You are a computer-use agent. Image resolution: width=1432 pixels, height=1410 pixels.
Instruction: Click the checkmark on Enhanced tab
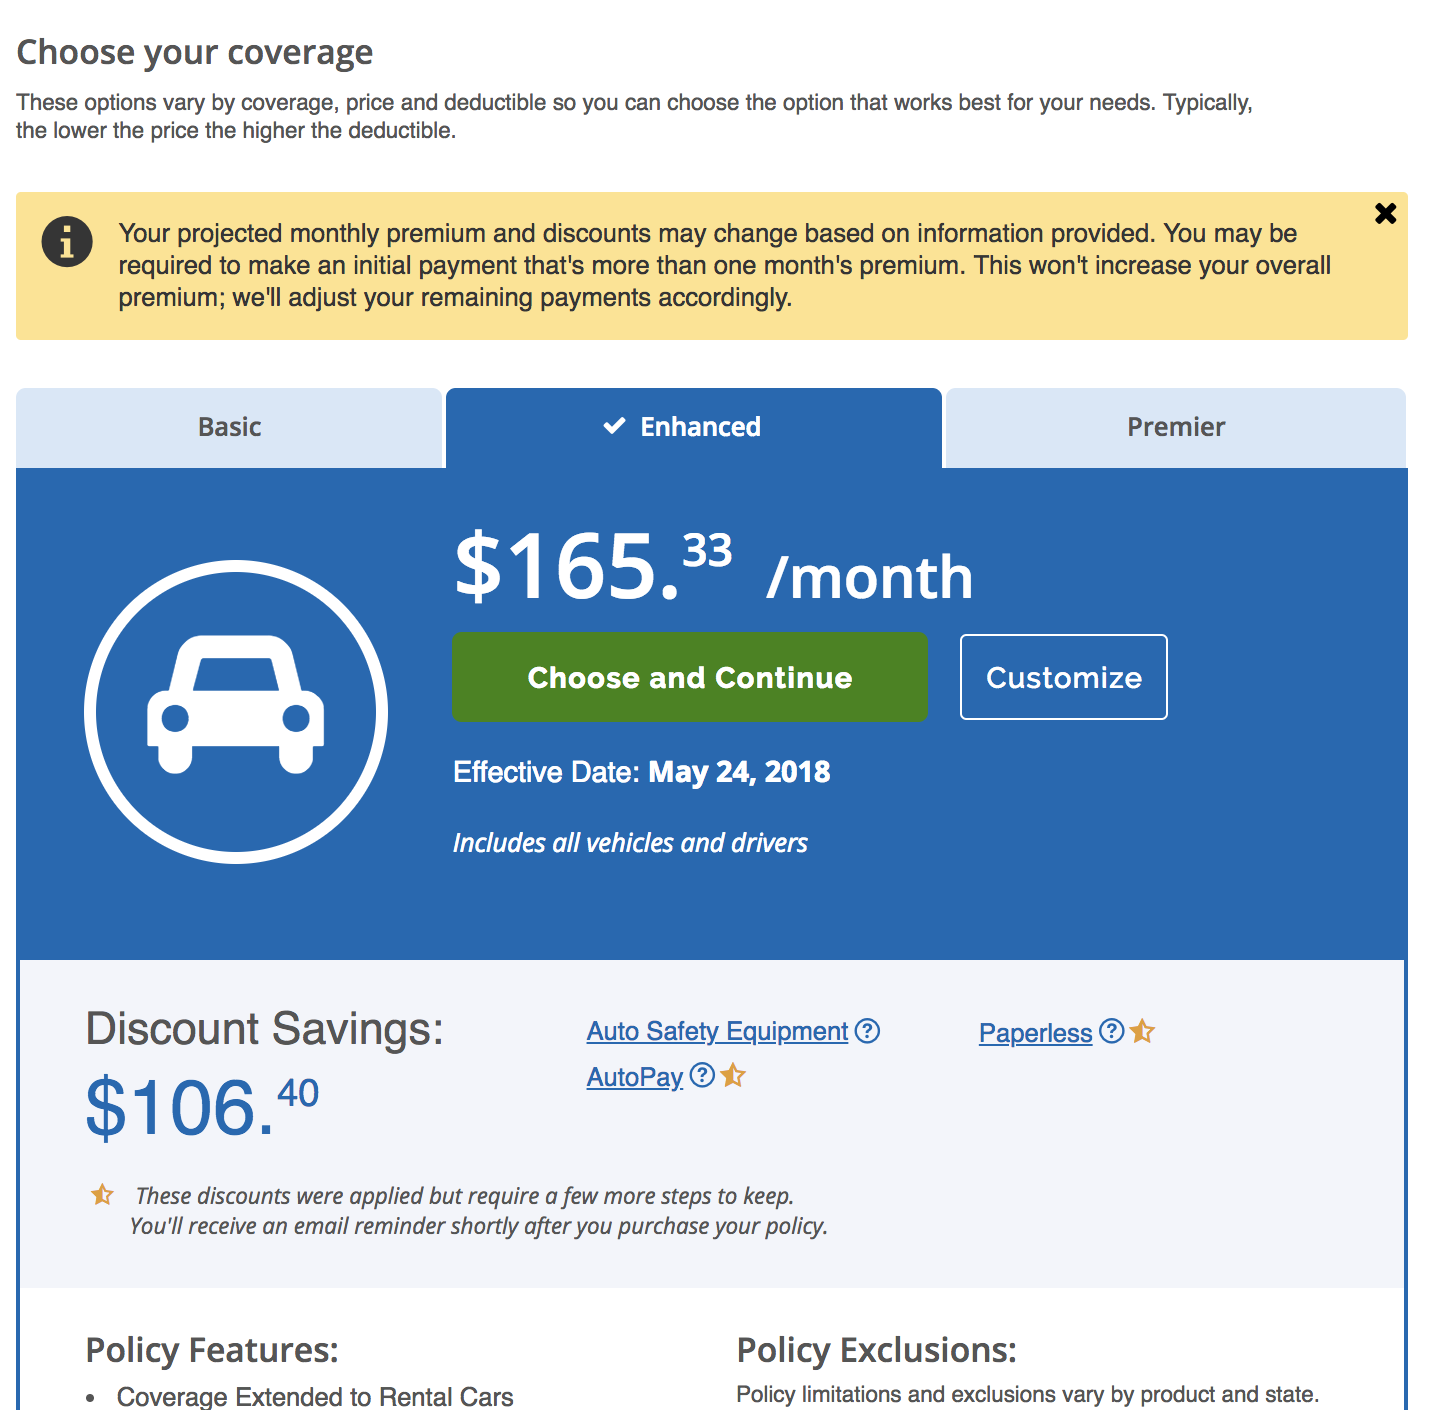pyautogui.click(x=614, y=426)
